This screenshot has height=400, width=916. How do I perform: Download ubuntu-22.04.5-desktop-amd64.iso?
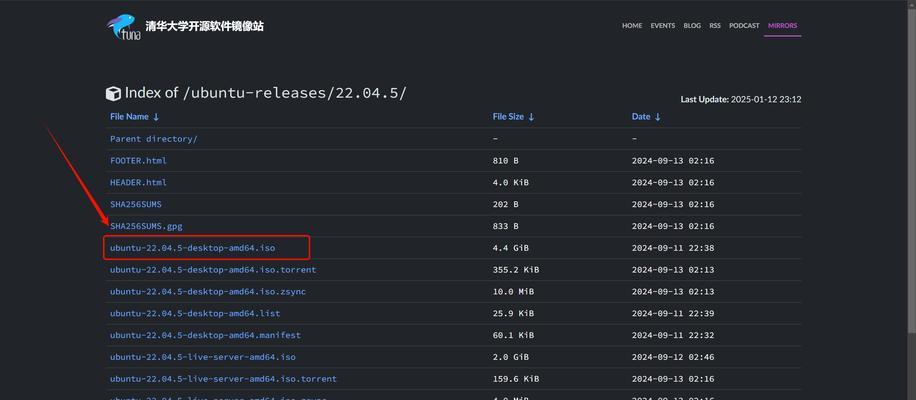click(192, 248)
